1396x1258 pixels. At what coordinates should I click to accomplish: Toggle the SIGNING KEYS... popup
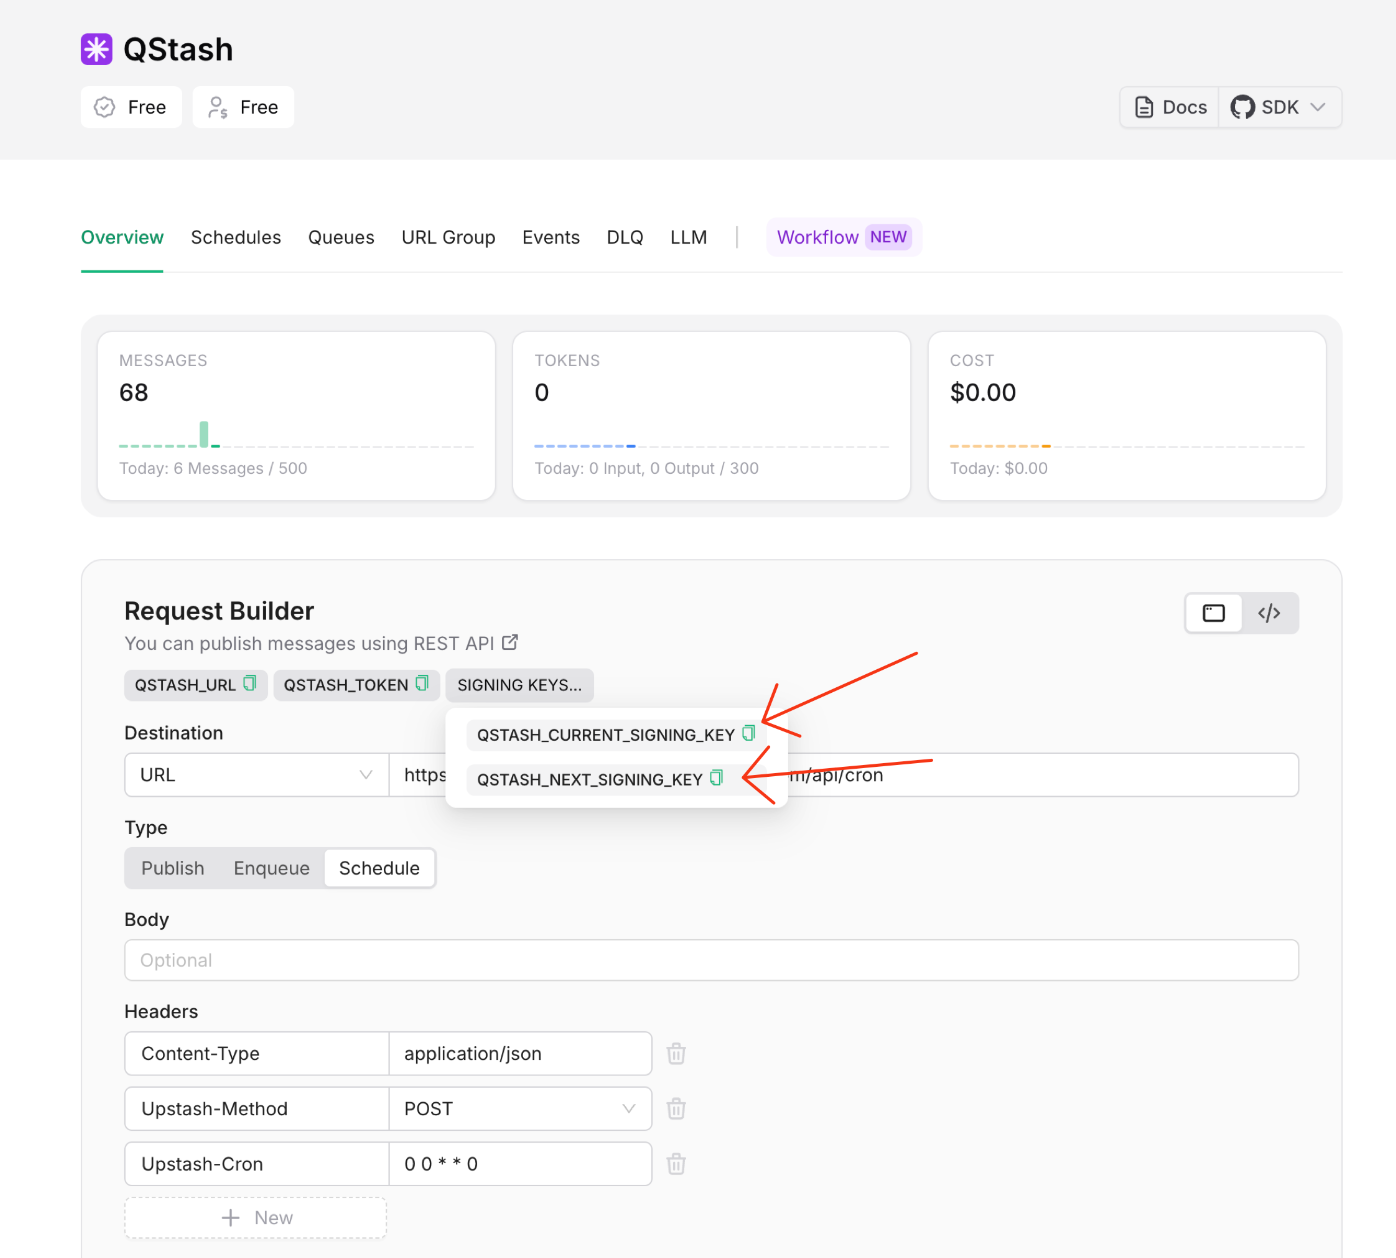click(520, 685)
